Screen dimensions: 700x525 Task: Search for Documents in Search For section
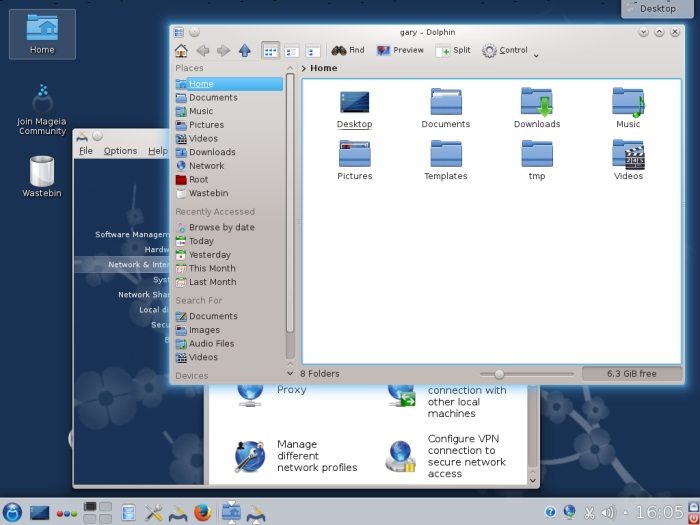[x=229, y=316]
